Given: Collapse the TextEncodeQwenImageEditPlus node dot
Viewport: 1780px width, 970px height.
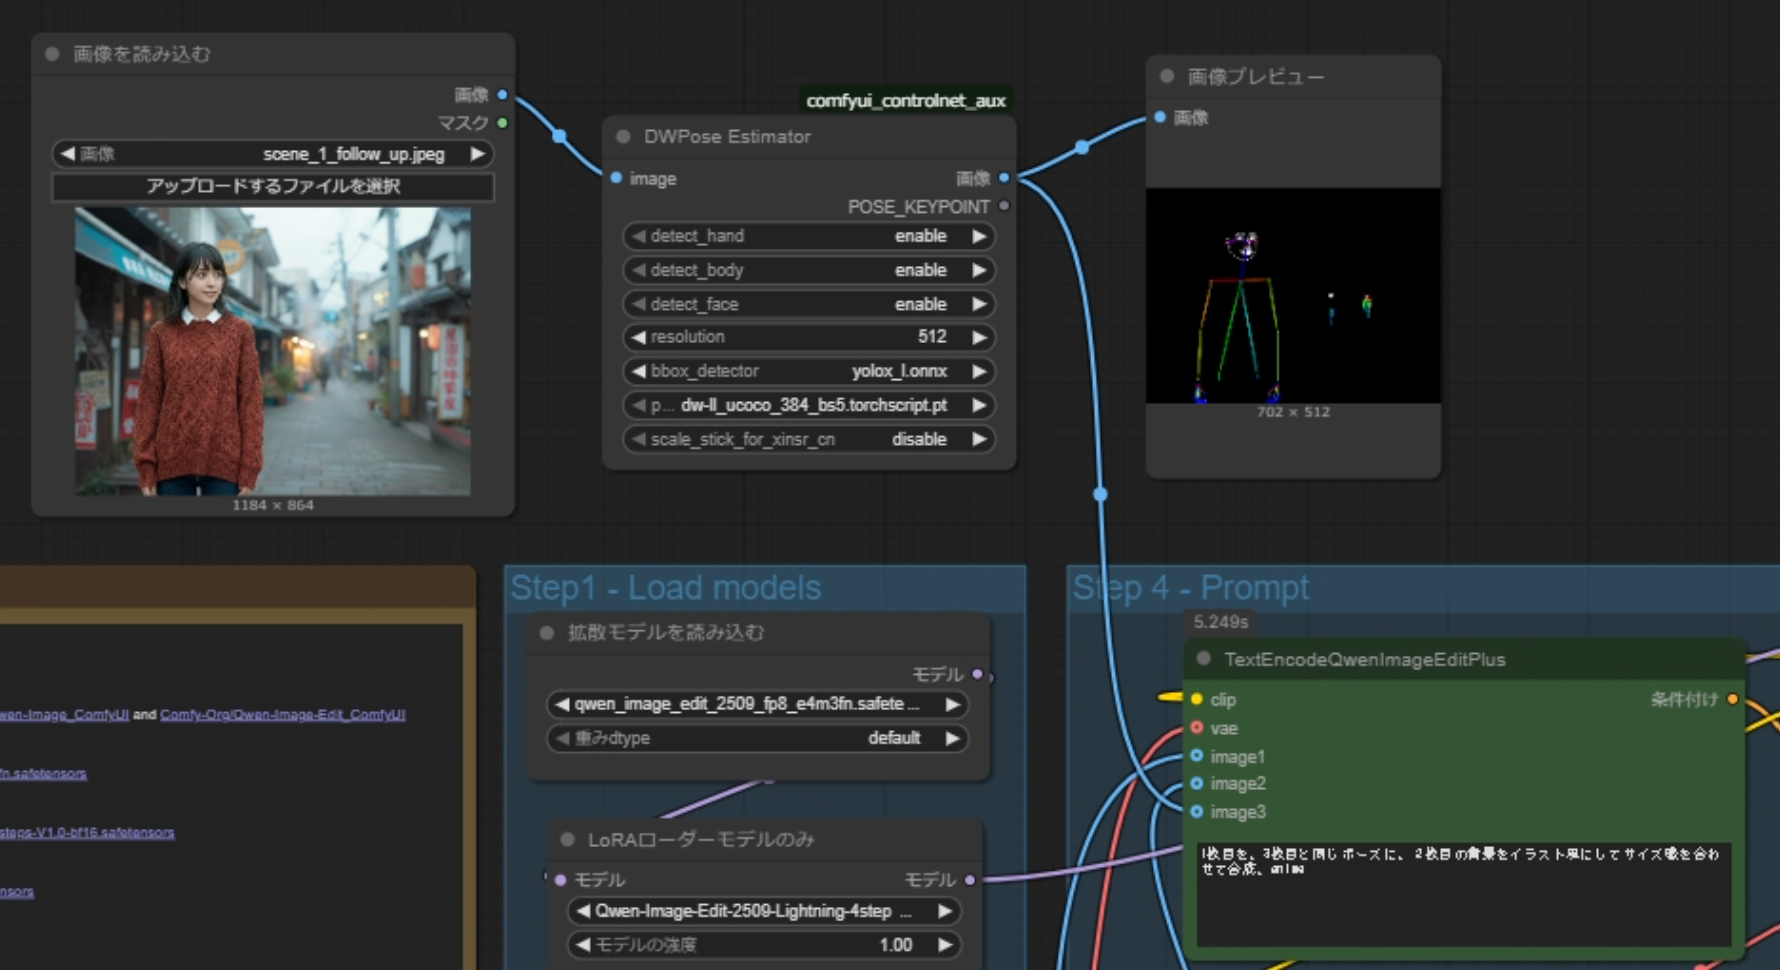Looking at the screenshot, I should (1204, 659).
